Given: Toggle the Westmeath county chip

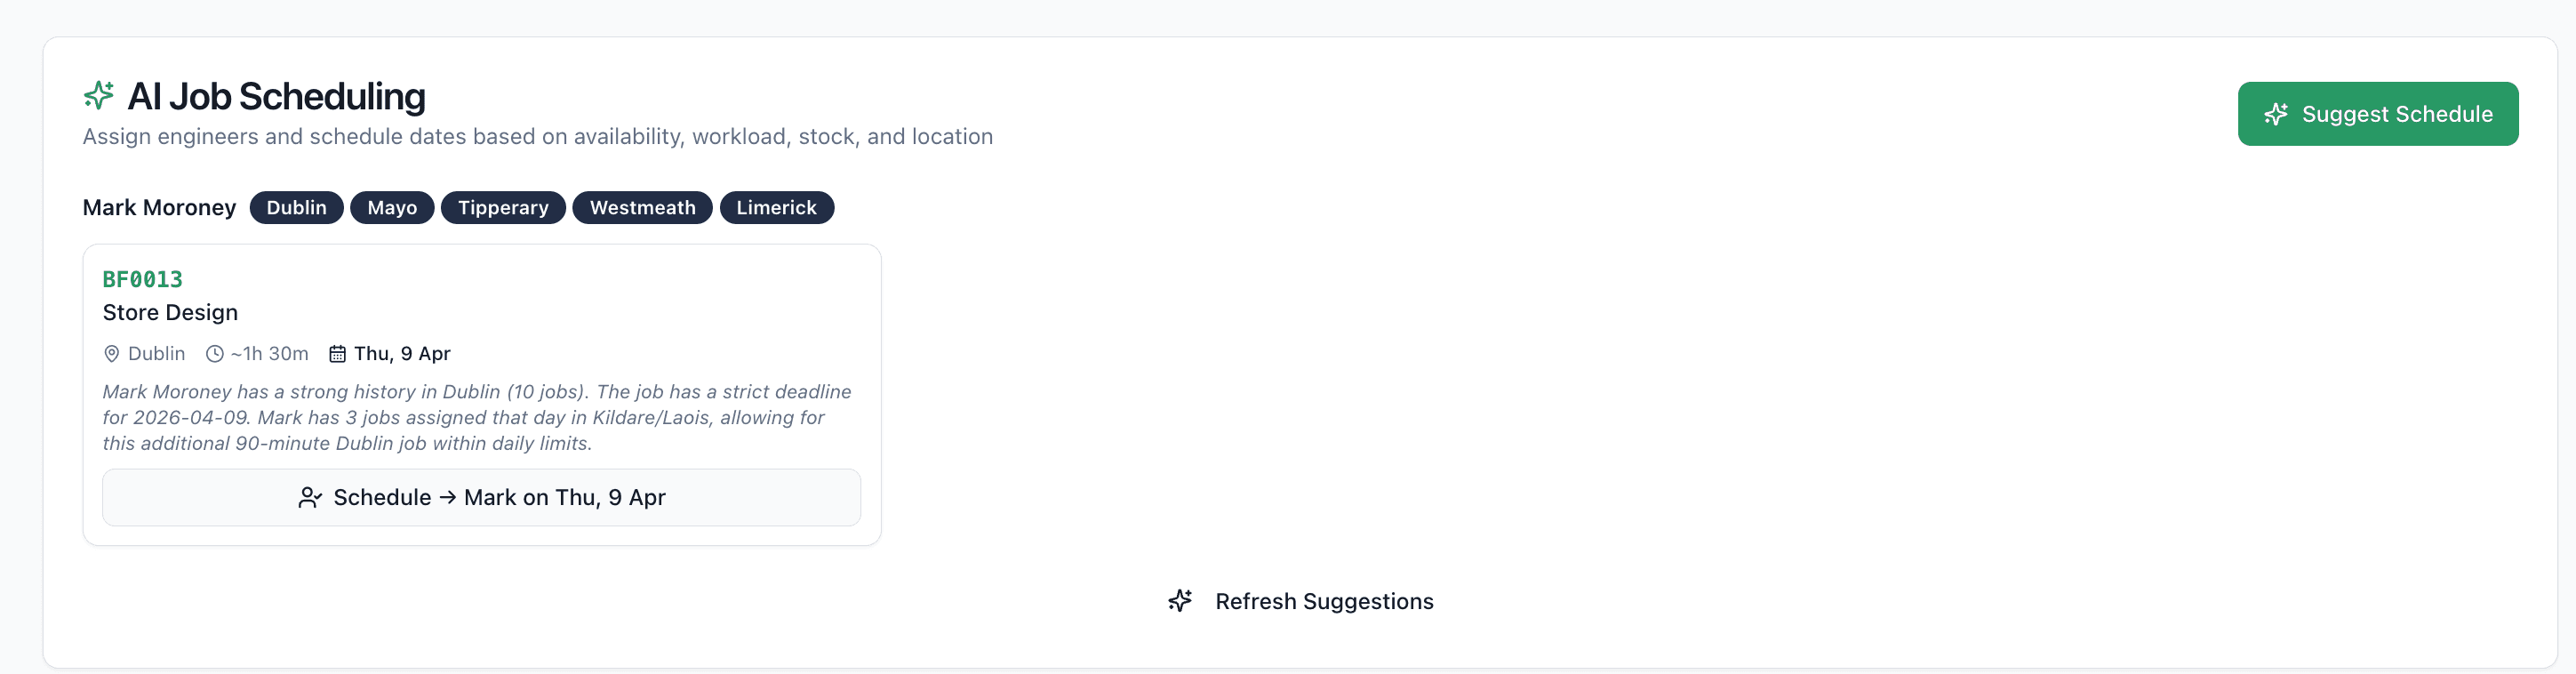Looking at the screenshot, I should tap(642, 207).
